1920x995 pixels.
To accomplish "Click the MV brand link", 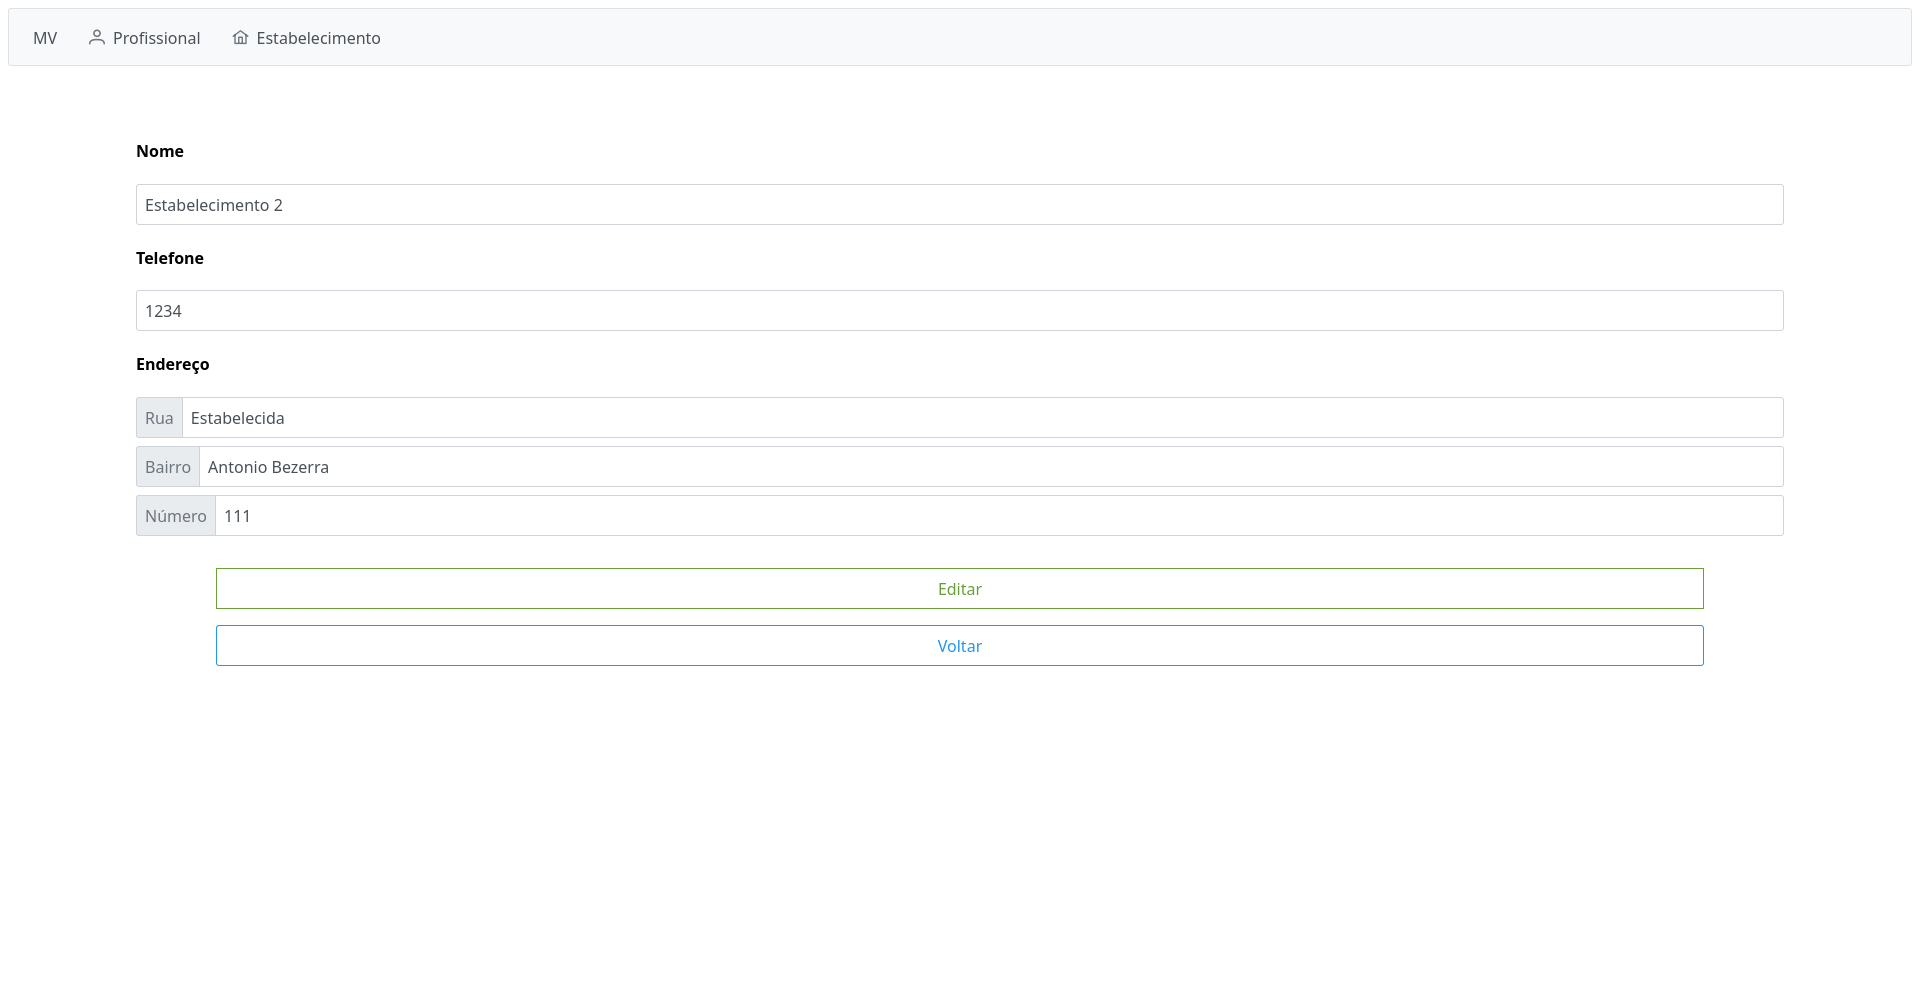I will (45, 38).
